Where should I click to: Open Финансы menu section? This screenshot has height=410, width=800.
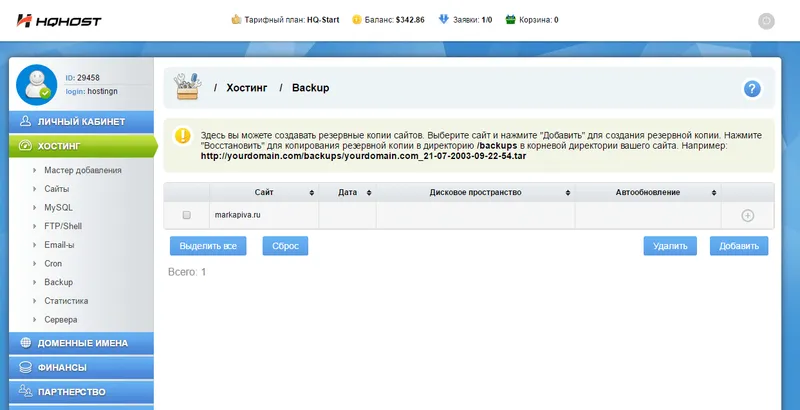(x=81, y=368)
